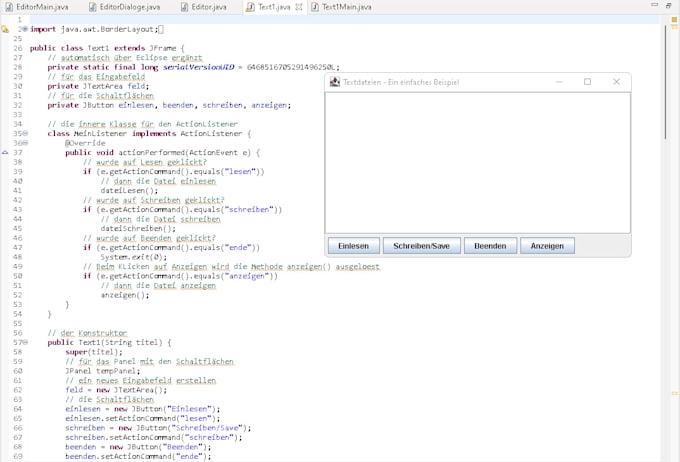Click 'private JTextArea feld;' on line 30

[x=98, y=86]
